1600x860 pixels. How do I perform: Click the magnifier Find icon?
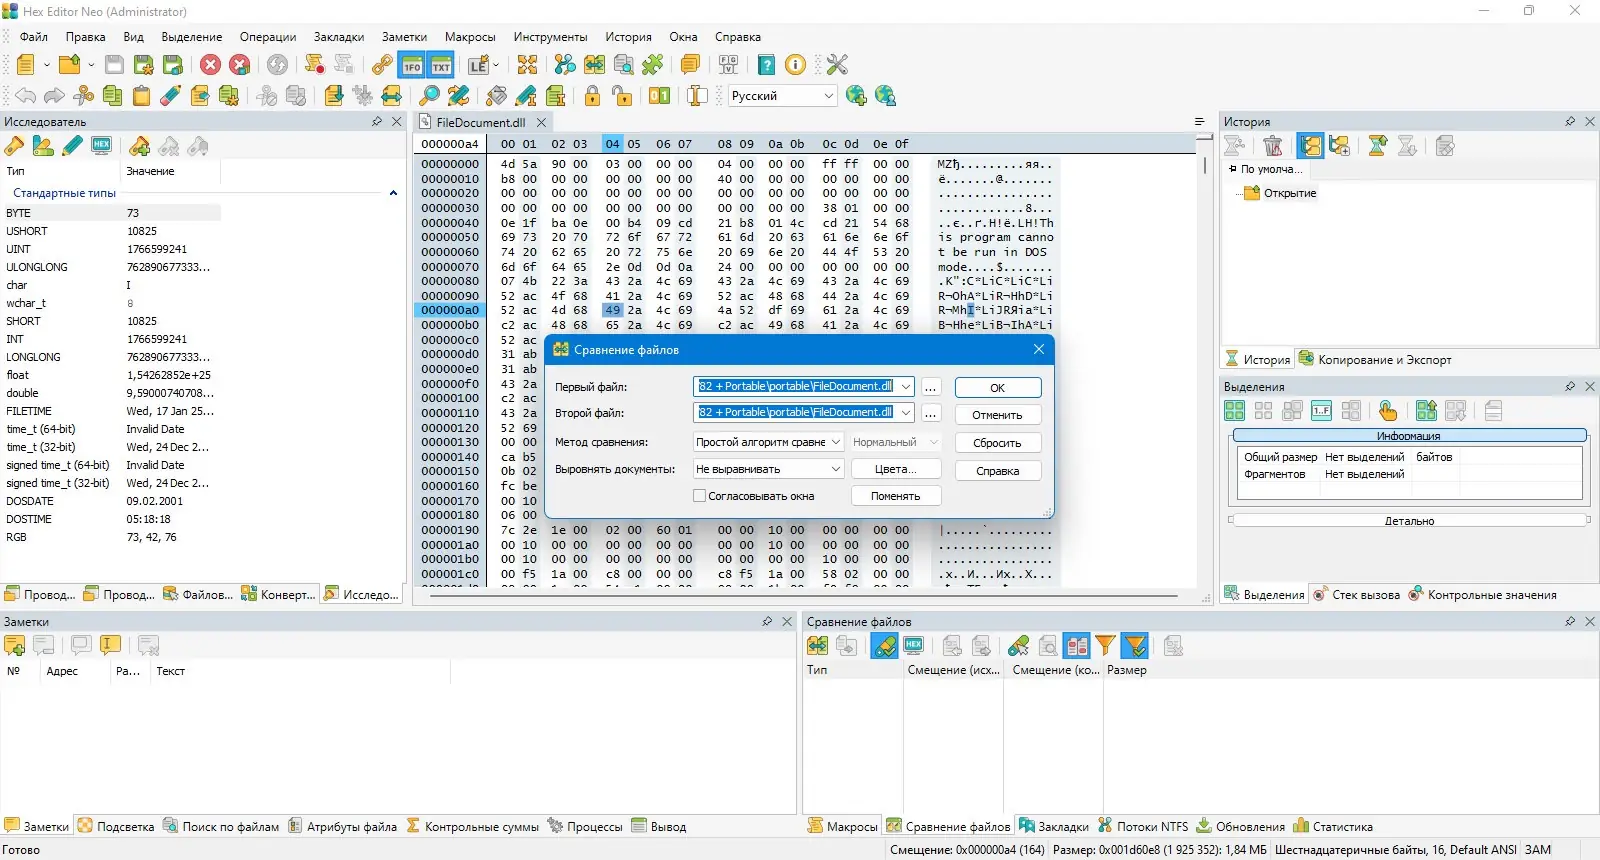(x=429, y=95)
